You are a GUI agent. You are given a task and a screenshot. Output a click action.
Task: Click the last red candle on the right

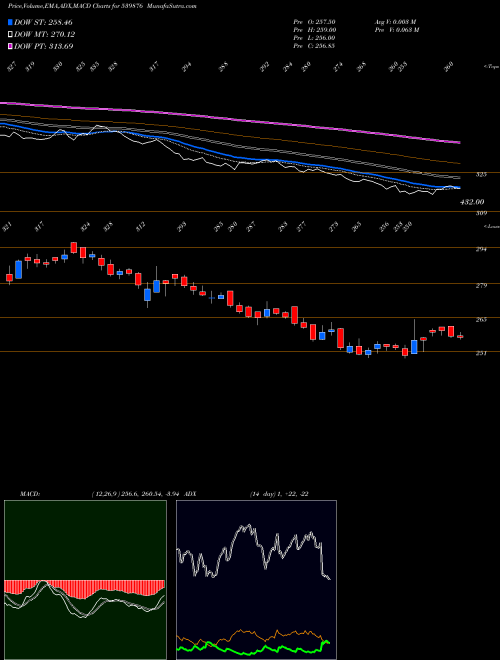click(460, 336)
